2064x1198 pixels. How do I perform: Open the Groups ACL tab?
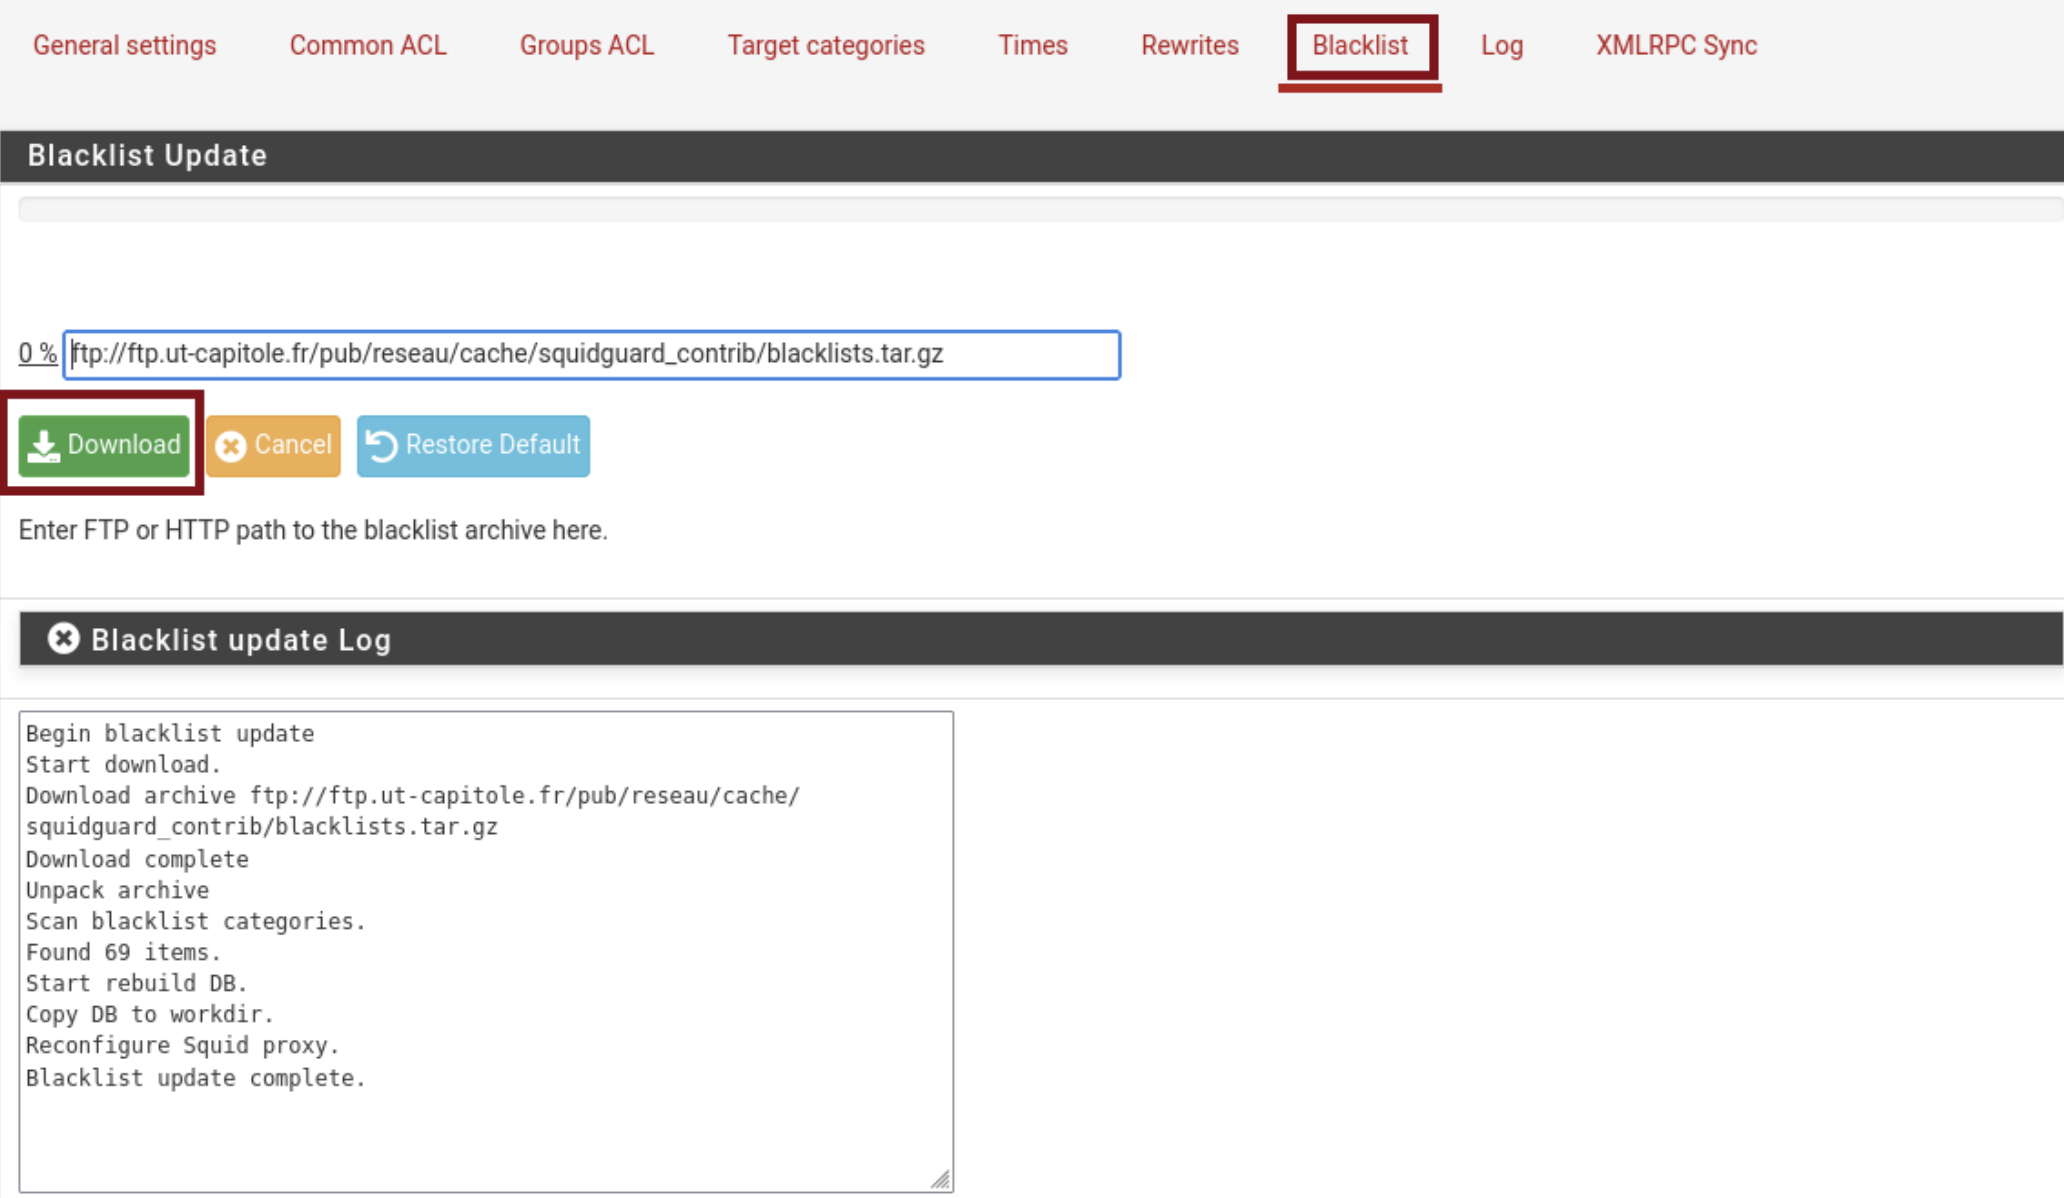click(586, 45)
